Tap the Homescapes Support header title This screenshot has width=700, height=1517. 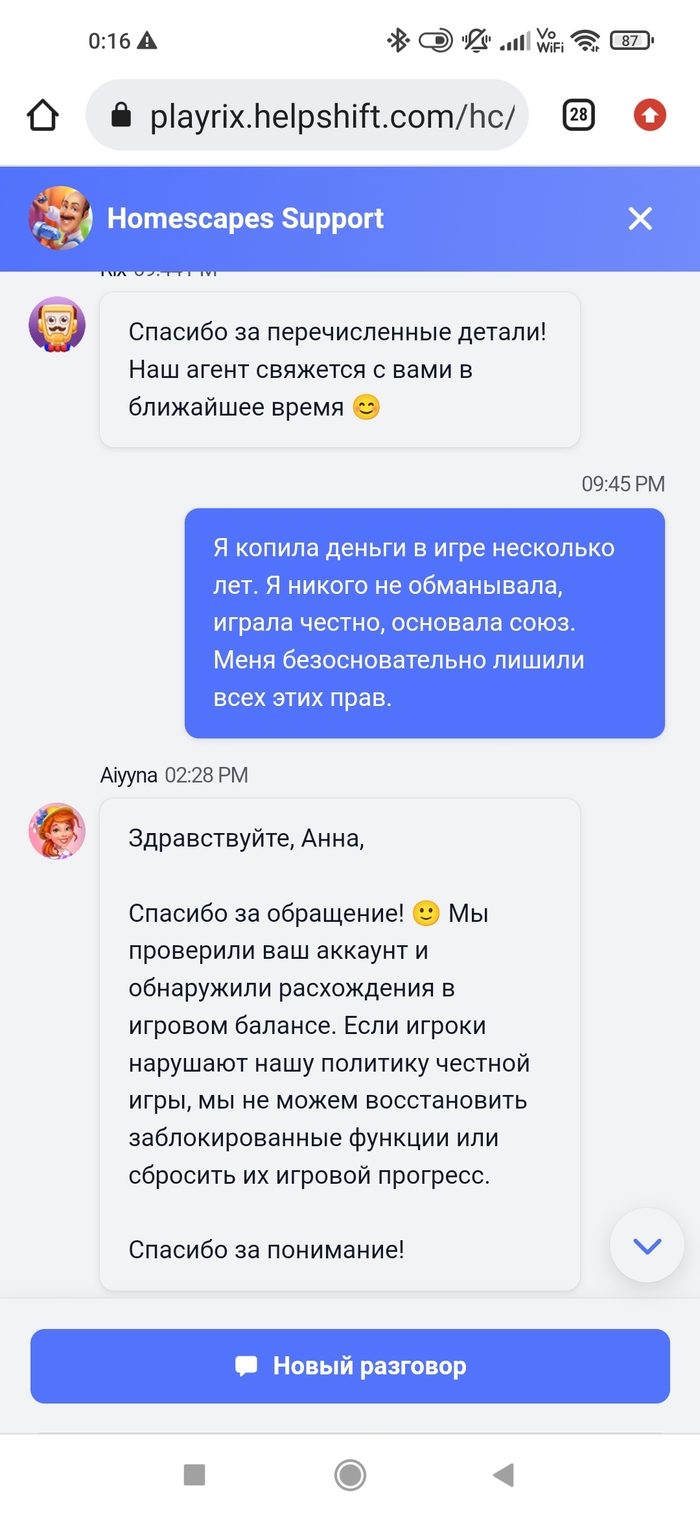(245, 219)
